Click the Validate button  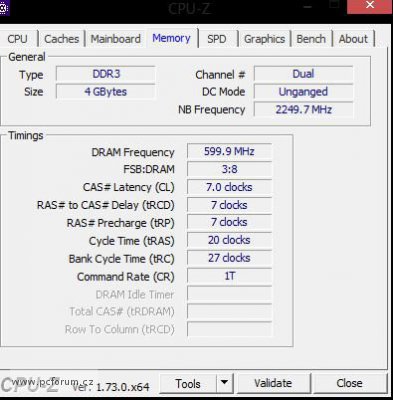tap(273, 383)
